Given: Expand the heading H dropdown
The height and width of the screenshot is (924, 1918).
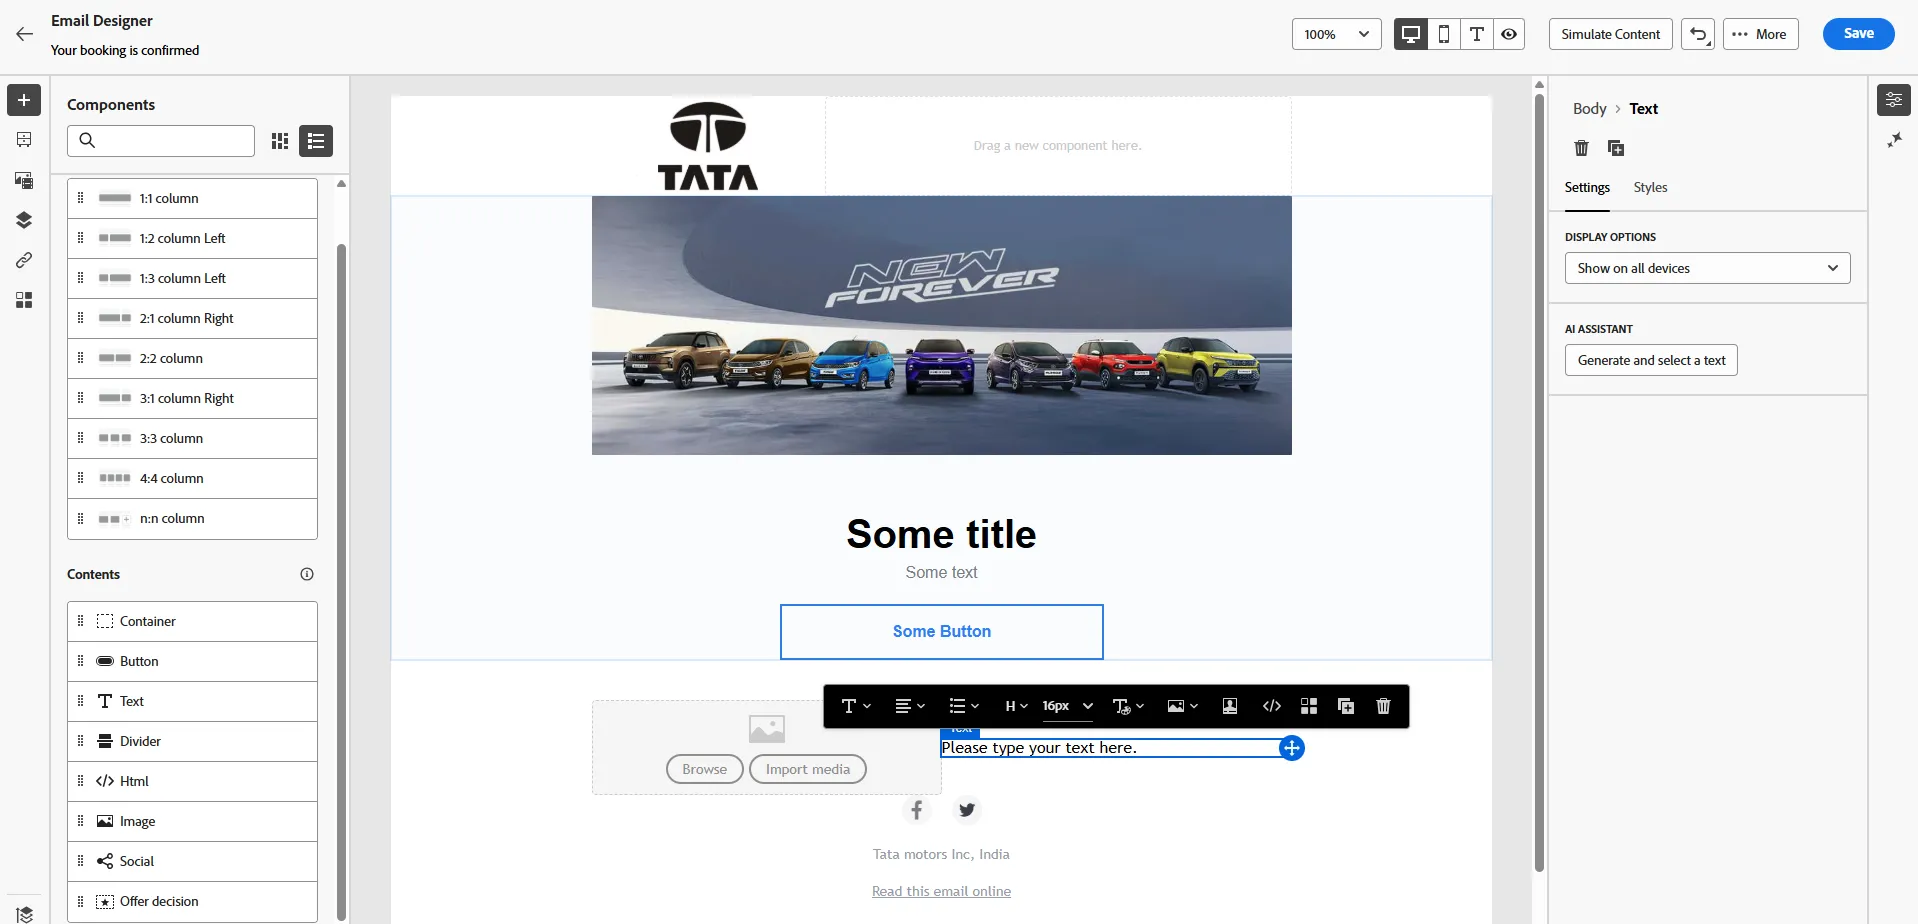Looking at the screenshot, I should click(1016, 706).
